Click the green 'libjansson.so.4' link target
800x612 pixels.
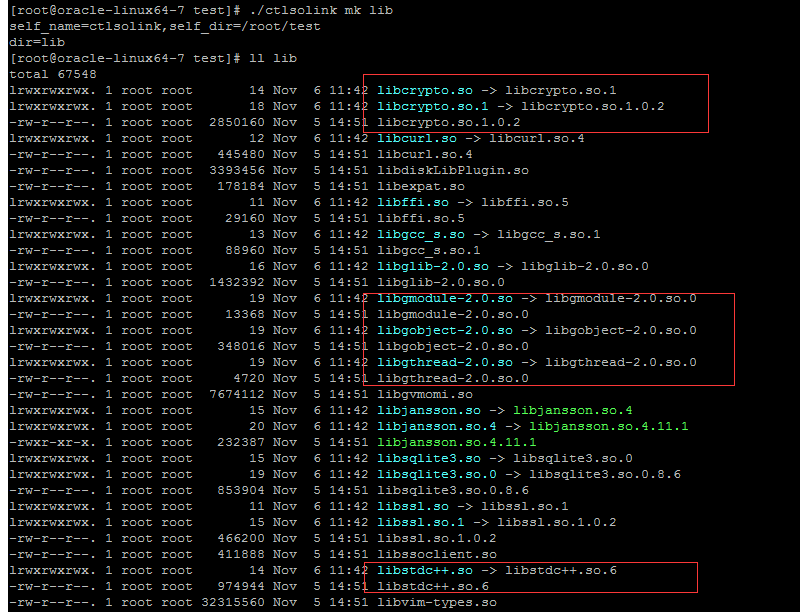click(573, 411)
